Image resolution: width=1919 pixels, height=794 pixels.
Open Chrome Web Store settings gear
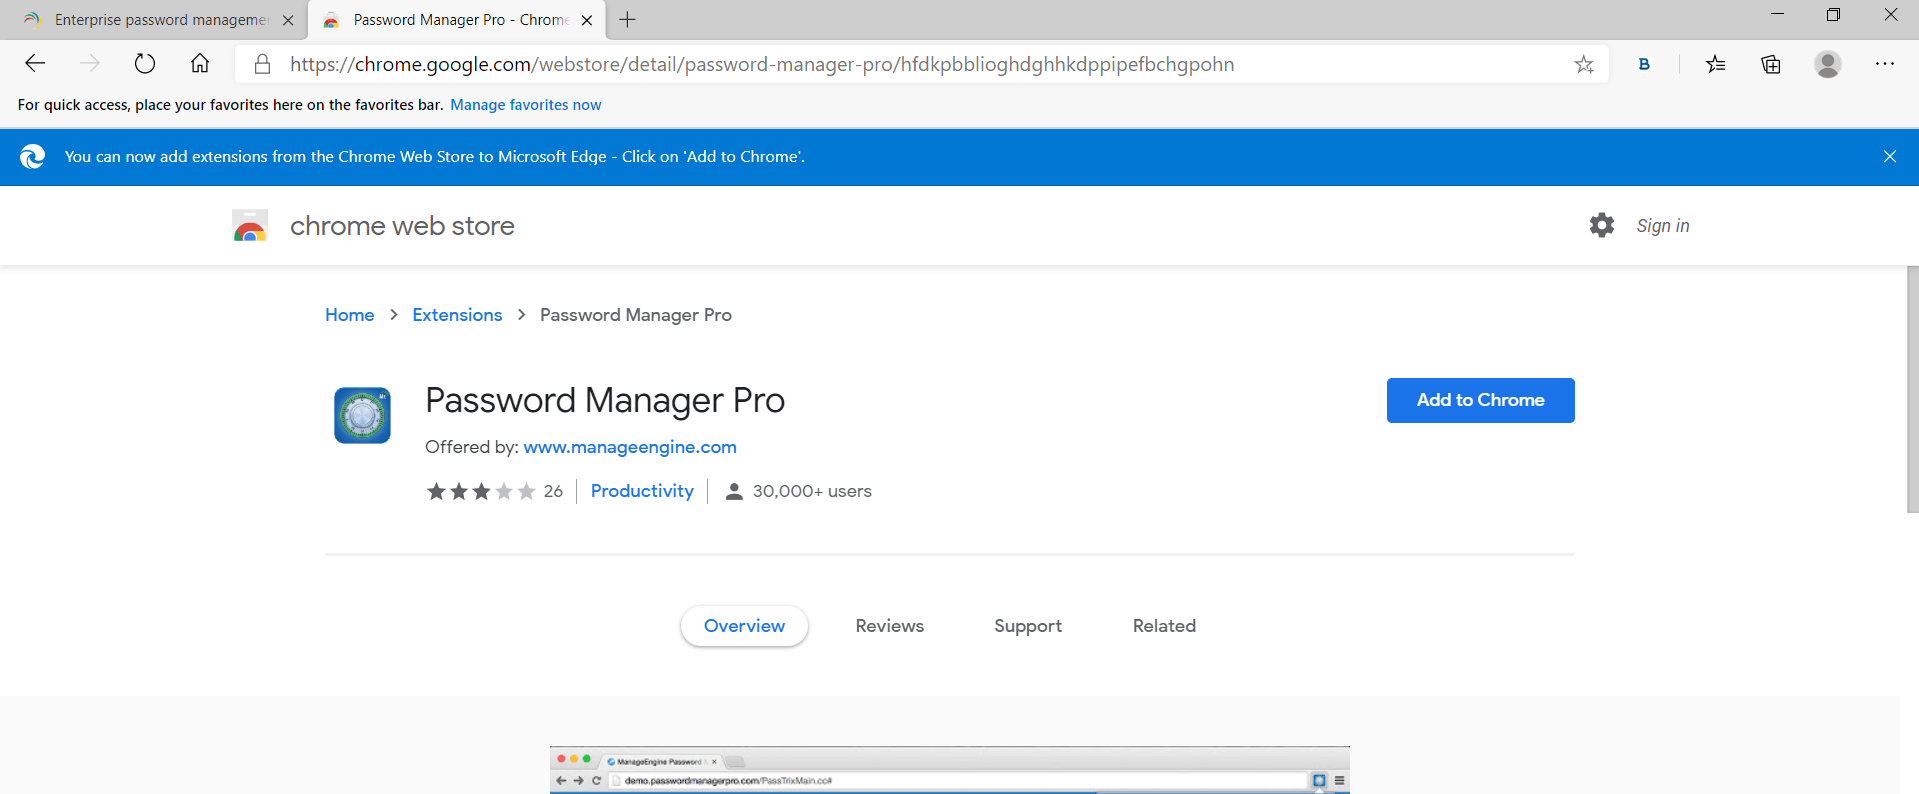pyautogui.click(x=1602, y=225)
